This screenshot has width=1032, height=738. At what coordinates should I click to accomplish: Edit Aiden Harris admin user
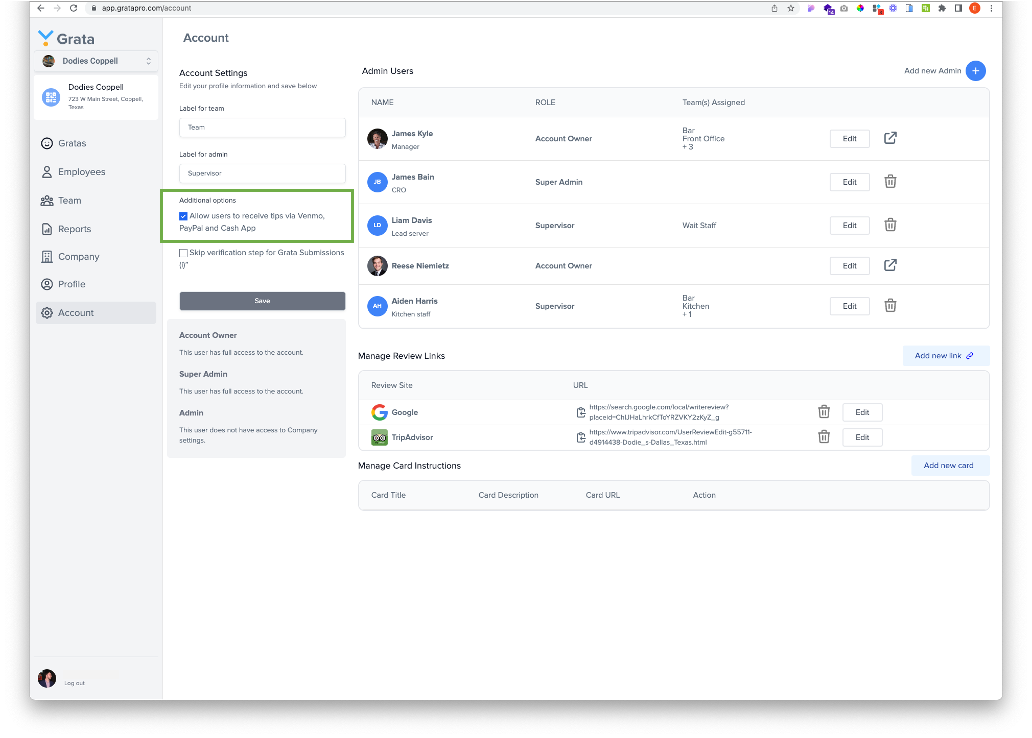click(850, 306)
